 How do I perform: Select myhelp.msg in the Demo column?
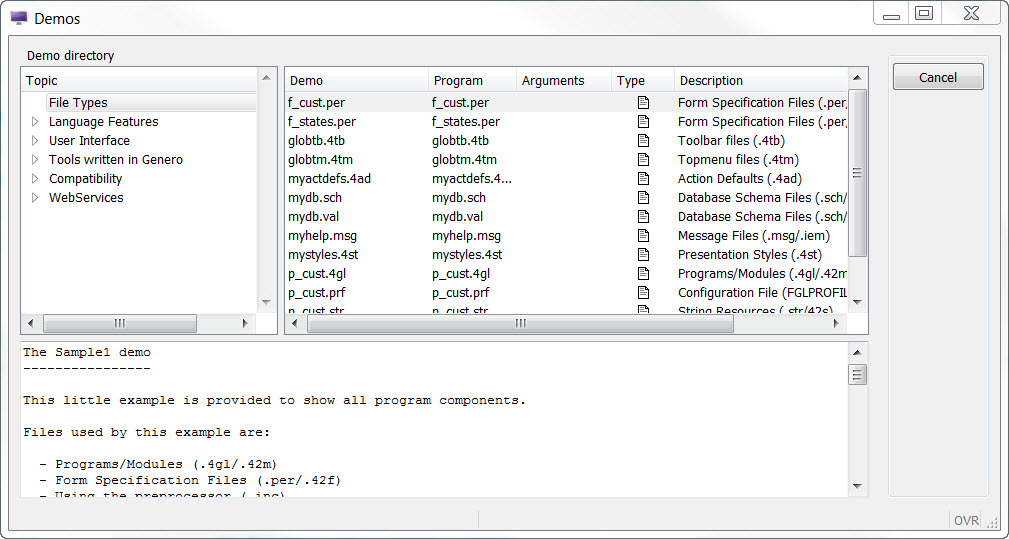coord(322,235)
